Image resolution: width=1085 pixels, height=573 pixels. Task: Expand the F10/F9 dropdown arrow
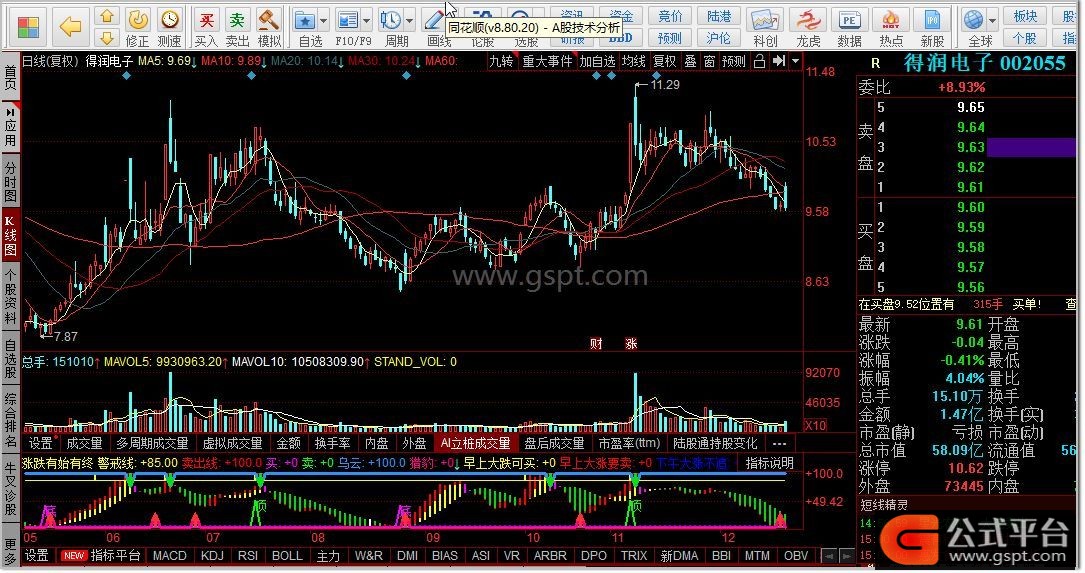tap(367, 21)
